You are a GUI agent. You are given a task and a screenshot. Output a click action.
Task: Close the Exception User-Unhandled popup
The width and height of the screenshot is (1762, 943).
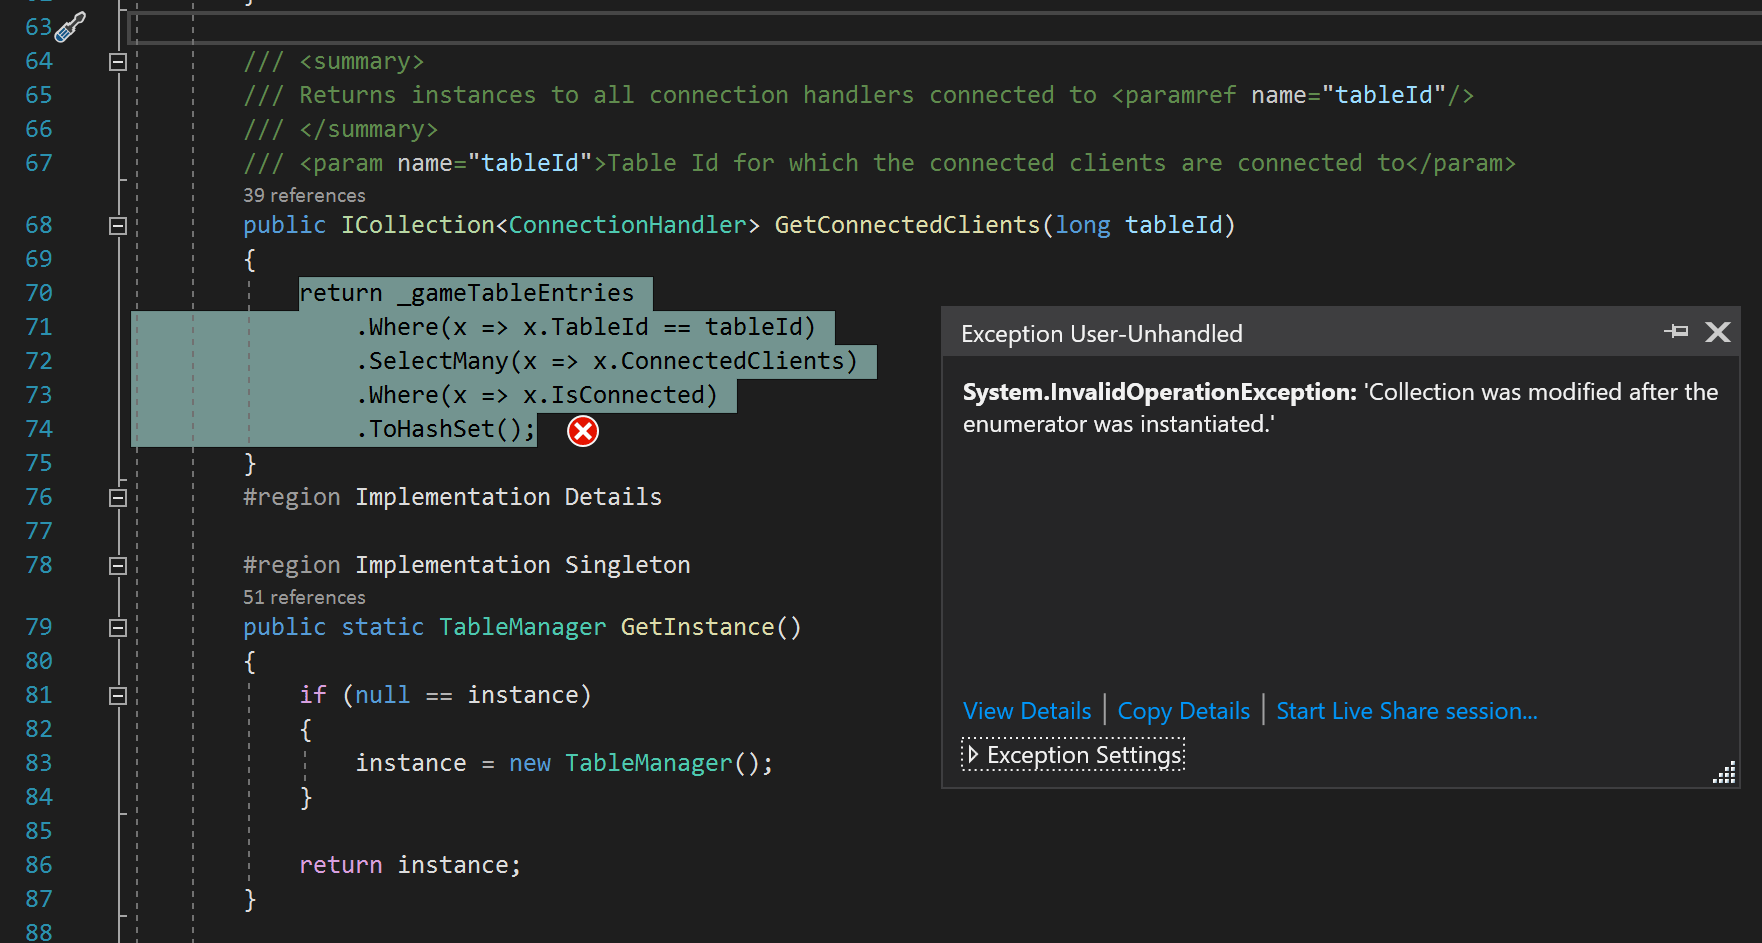point(1718,332)
